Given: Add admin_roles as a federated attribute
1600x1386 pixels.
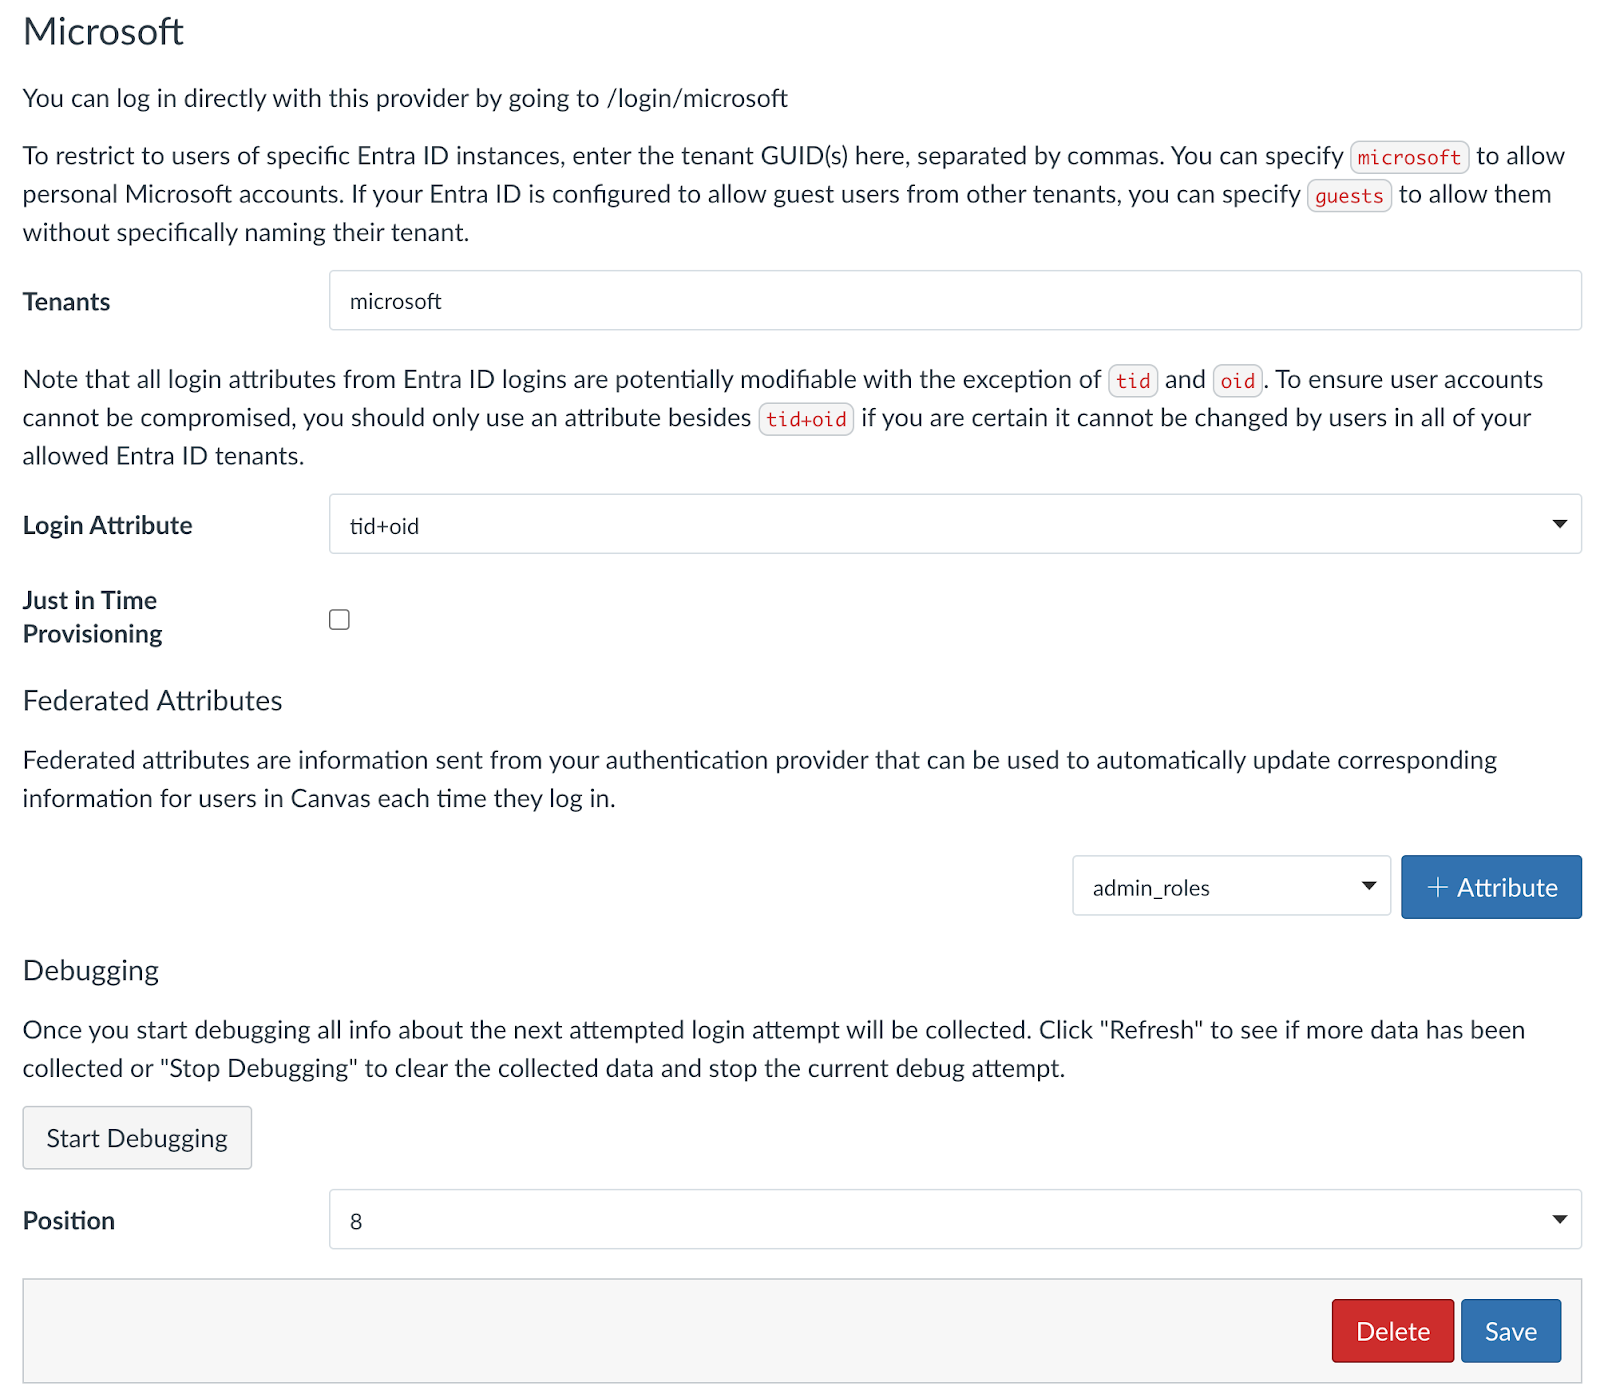Looking at the screenshot, I should 1490,886.
